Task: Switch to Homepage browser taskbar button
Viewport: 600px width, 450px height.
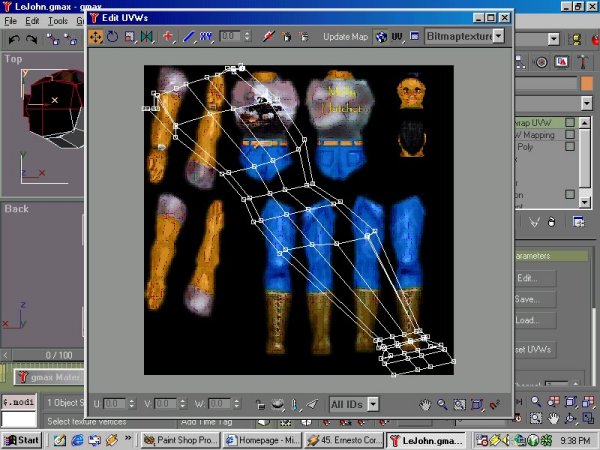Action: [x=262, y=440]
